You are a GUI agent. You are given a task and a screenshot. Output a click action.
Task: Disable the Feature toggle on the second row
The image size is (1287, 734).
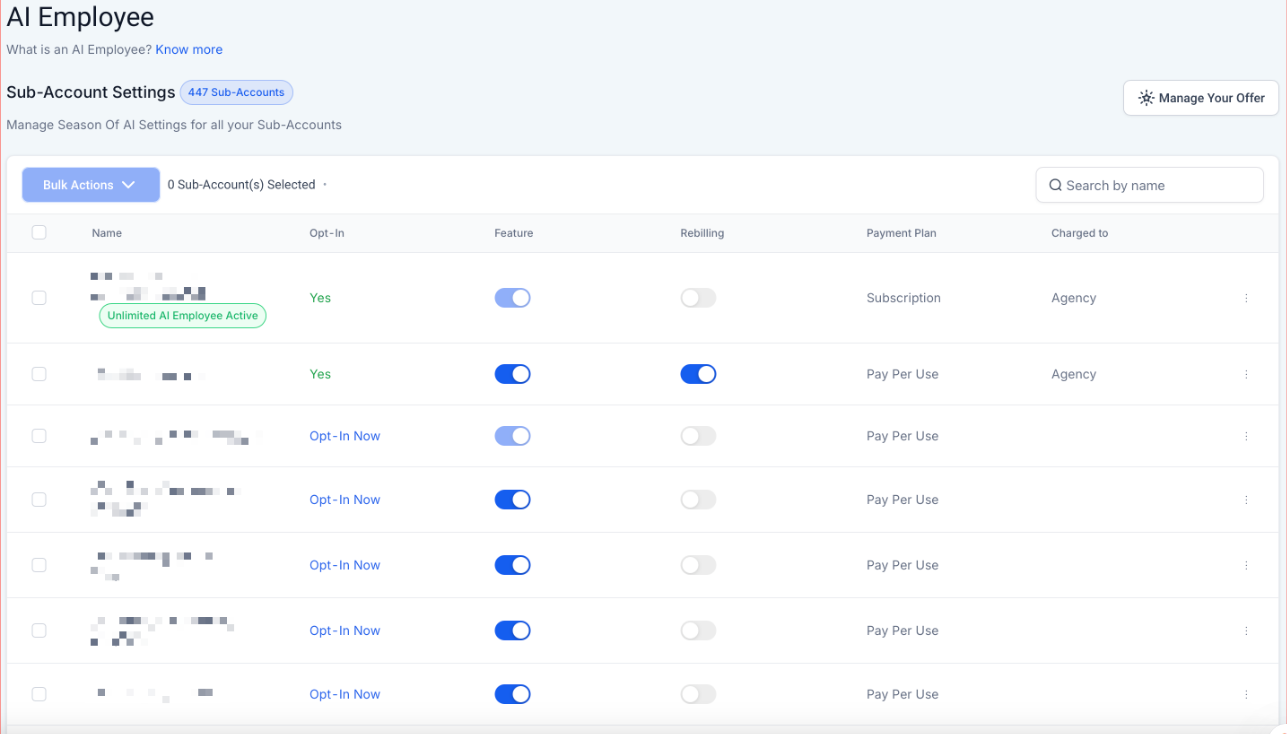pyautogui.click(x=513, y=374)
